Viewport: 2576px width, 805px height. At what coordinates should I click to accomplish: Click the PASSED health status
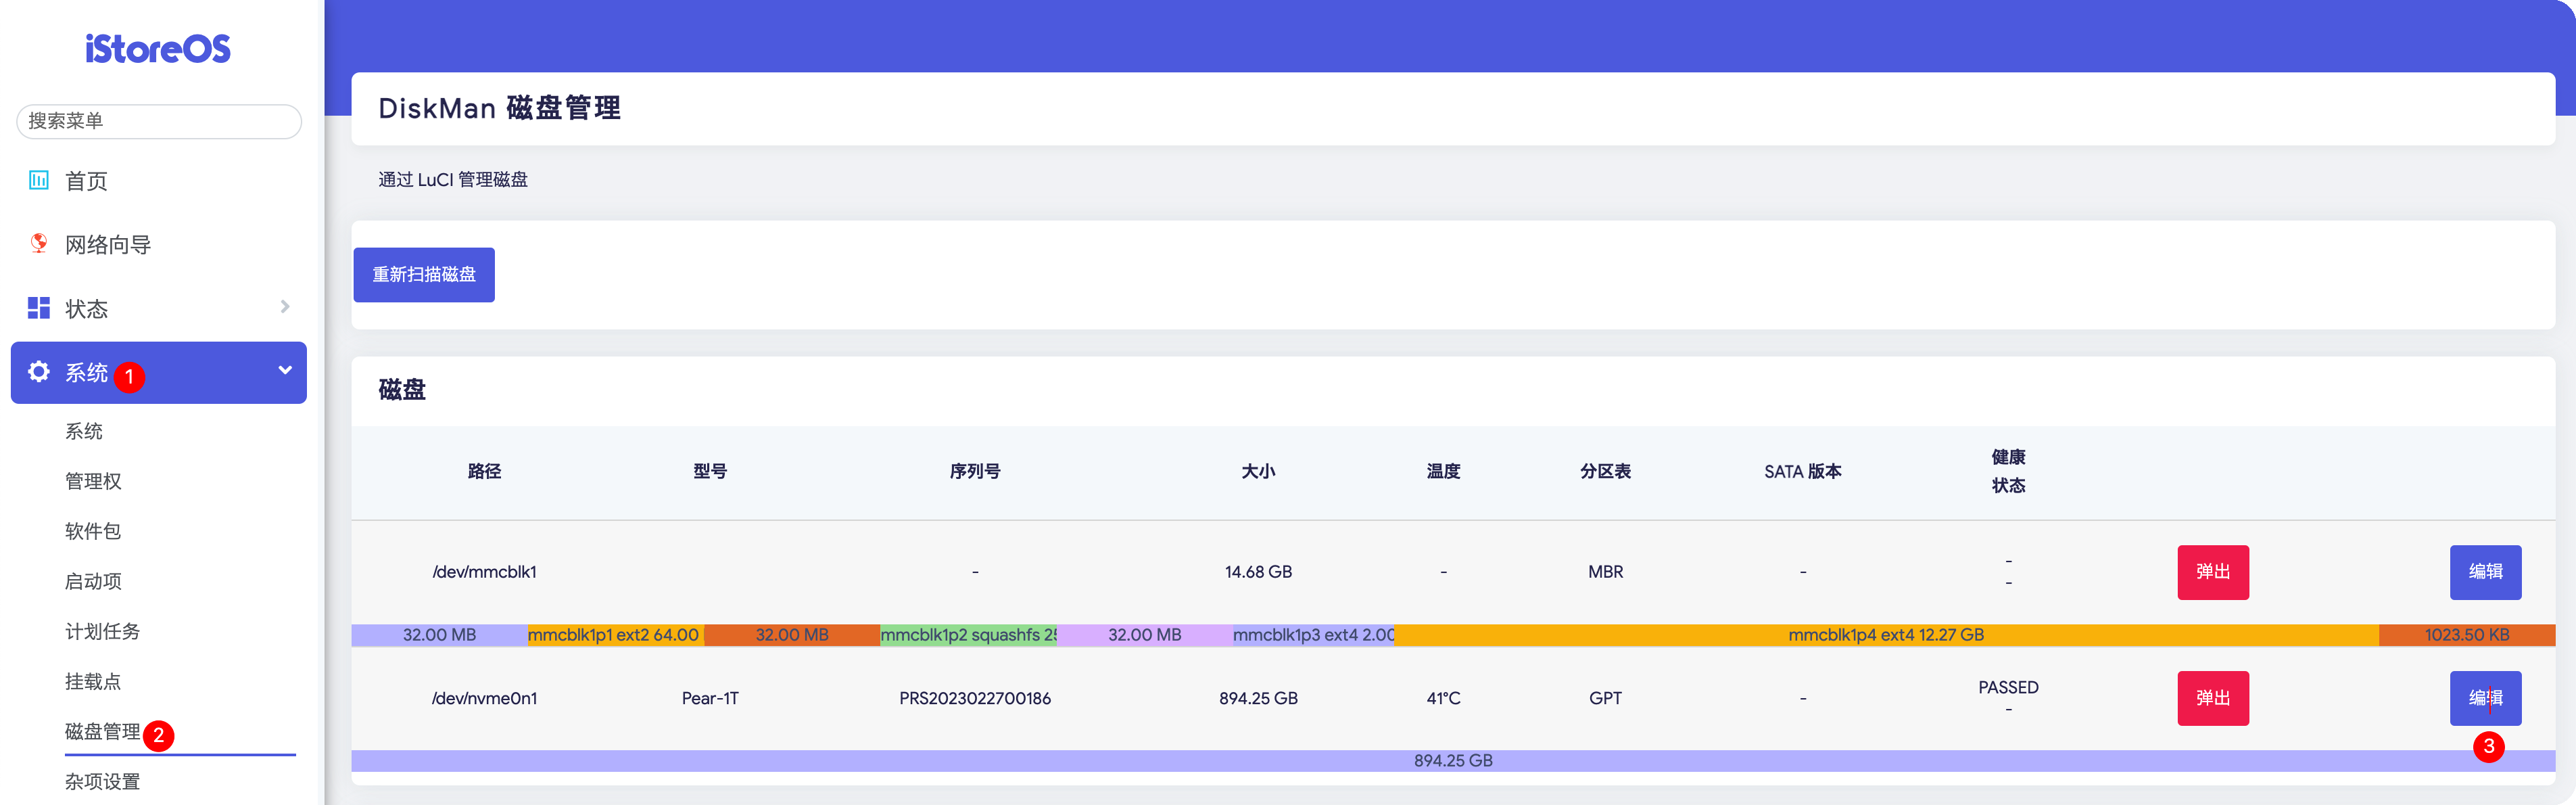coord(2008,687)
